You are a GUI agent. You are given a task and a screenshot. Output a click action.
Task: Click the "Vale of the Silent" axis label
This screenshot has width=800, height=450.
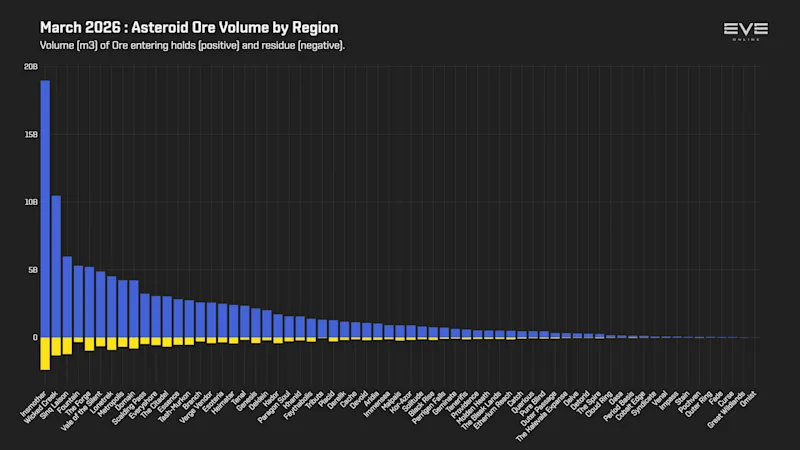[x=81, y=411]
